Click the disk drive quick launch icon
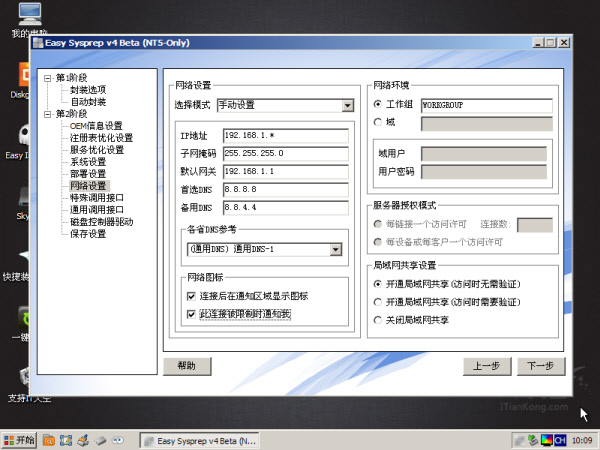 [100, 440]
